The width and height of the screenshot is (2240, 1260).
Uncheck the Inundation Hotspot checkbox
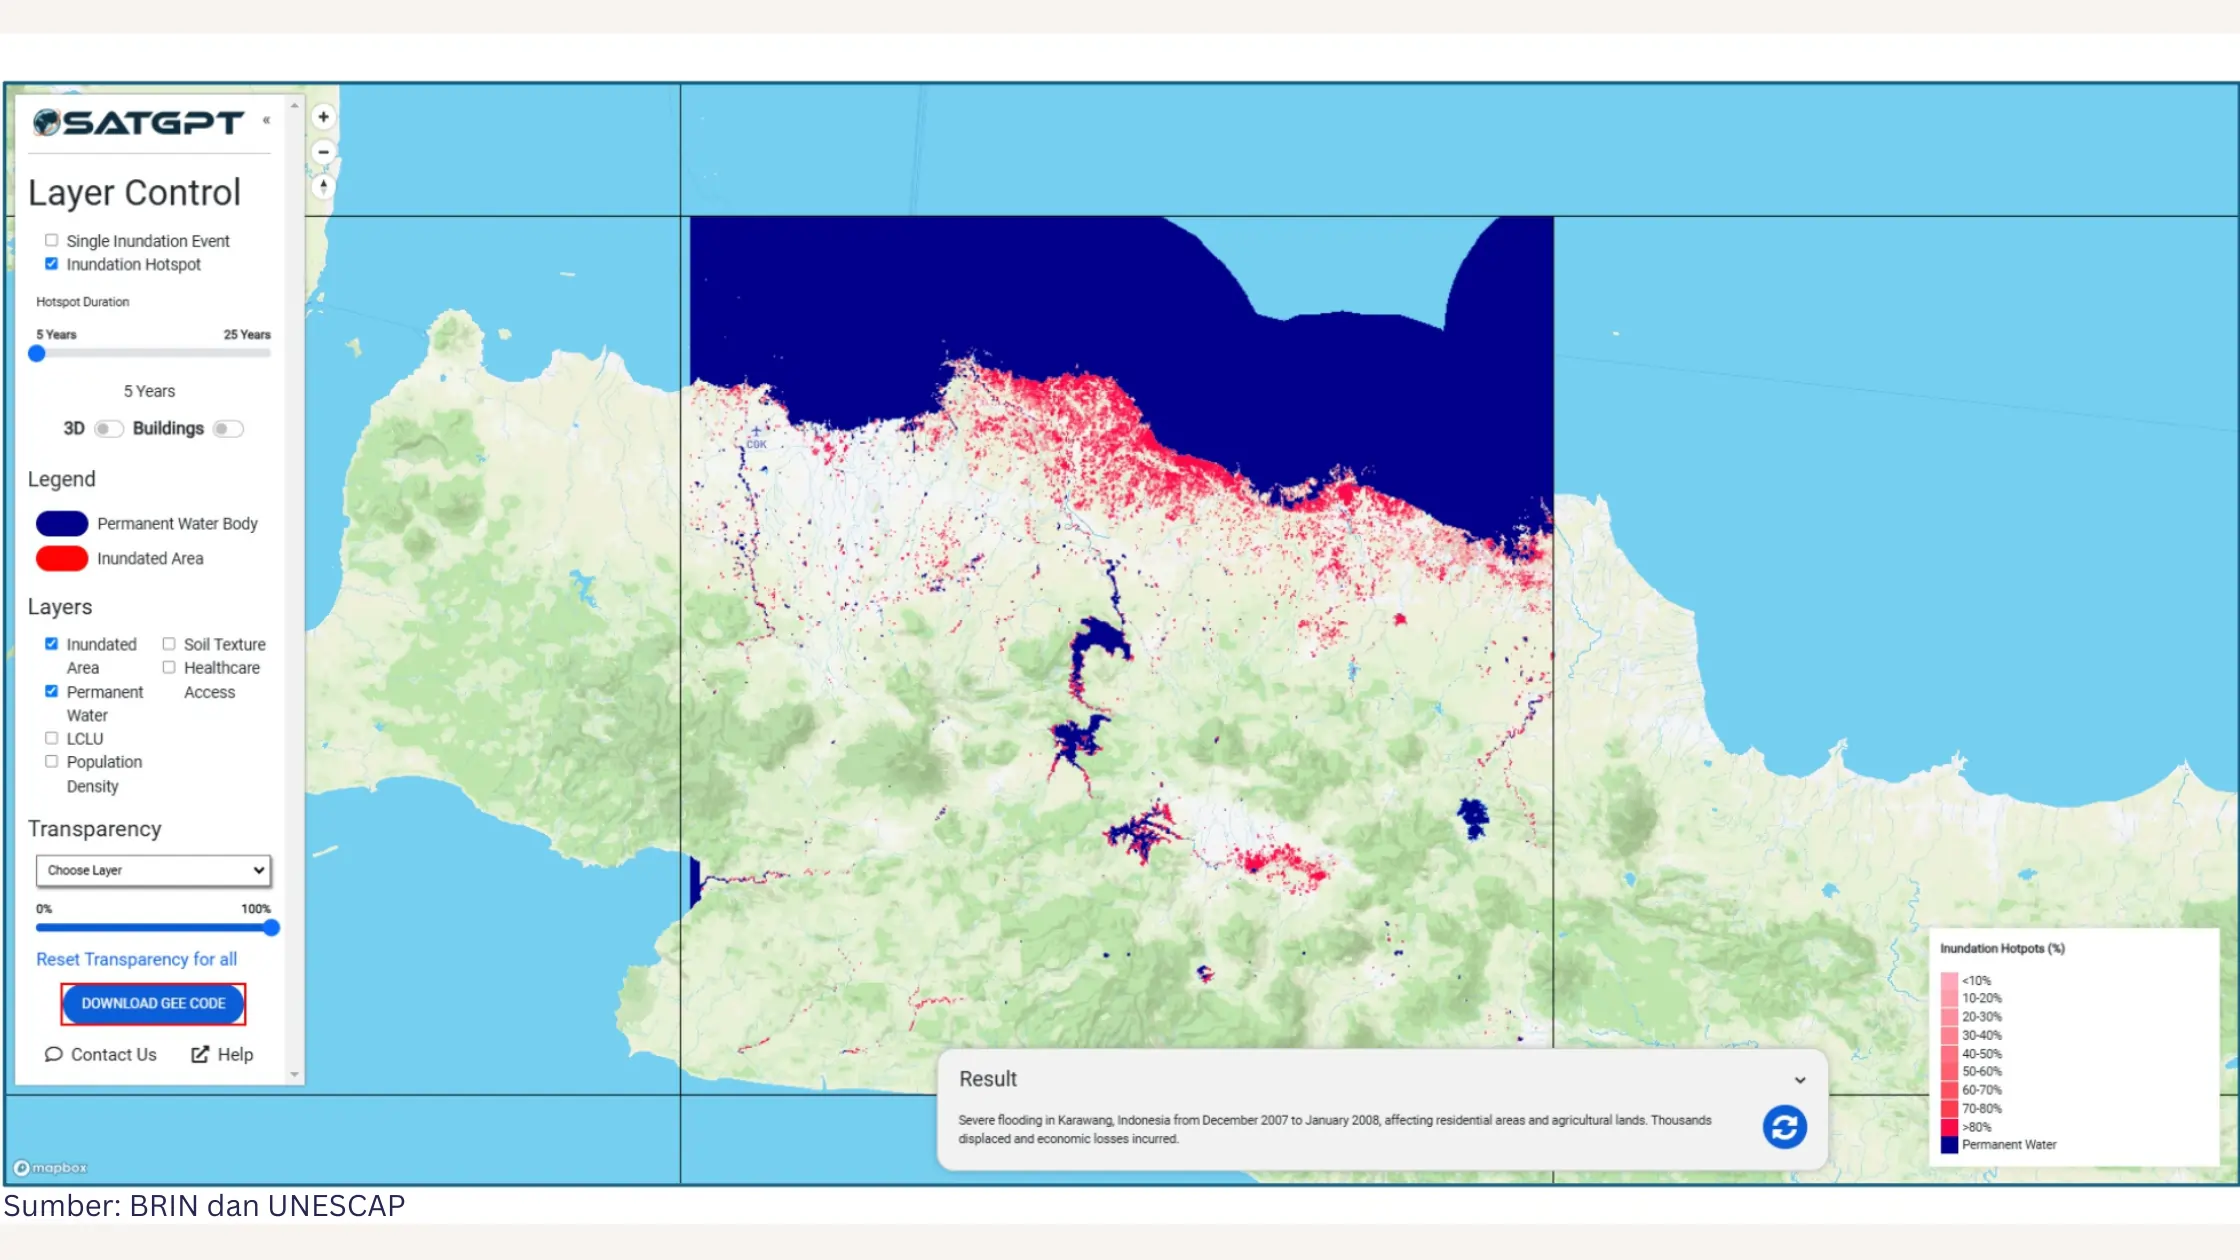pos(51,264)
